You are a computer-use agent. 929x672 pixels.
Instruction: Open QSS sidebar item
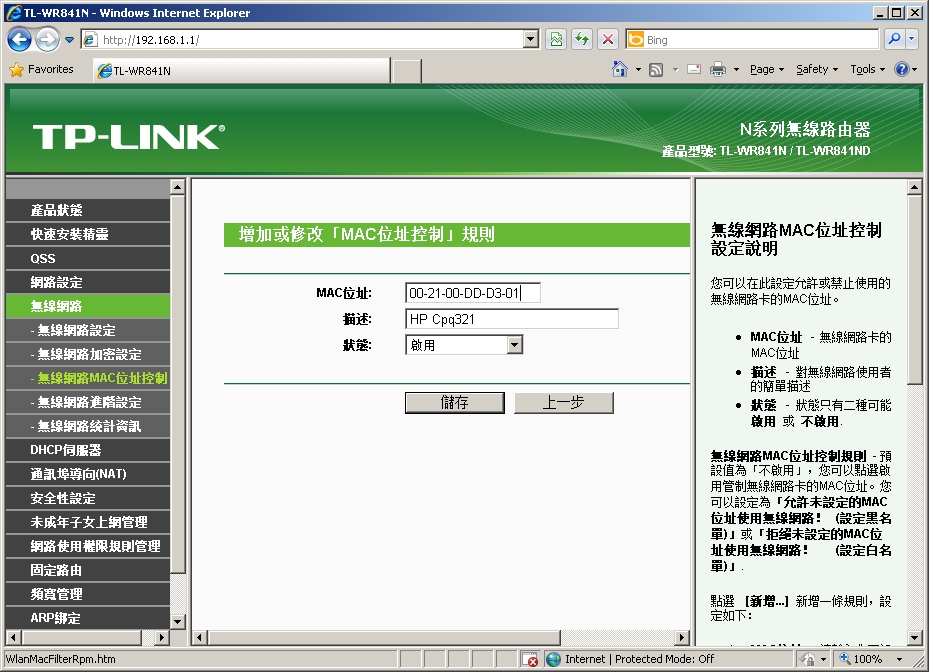click(x=88, y=258)
